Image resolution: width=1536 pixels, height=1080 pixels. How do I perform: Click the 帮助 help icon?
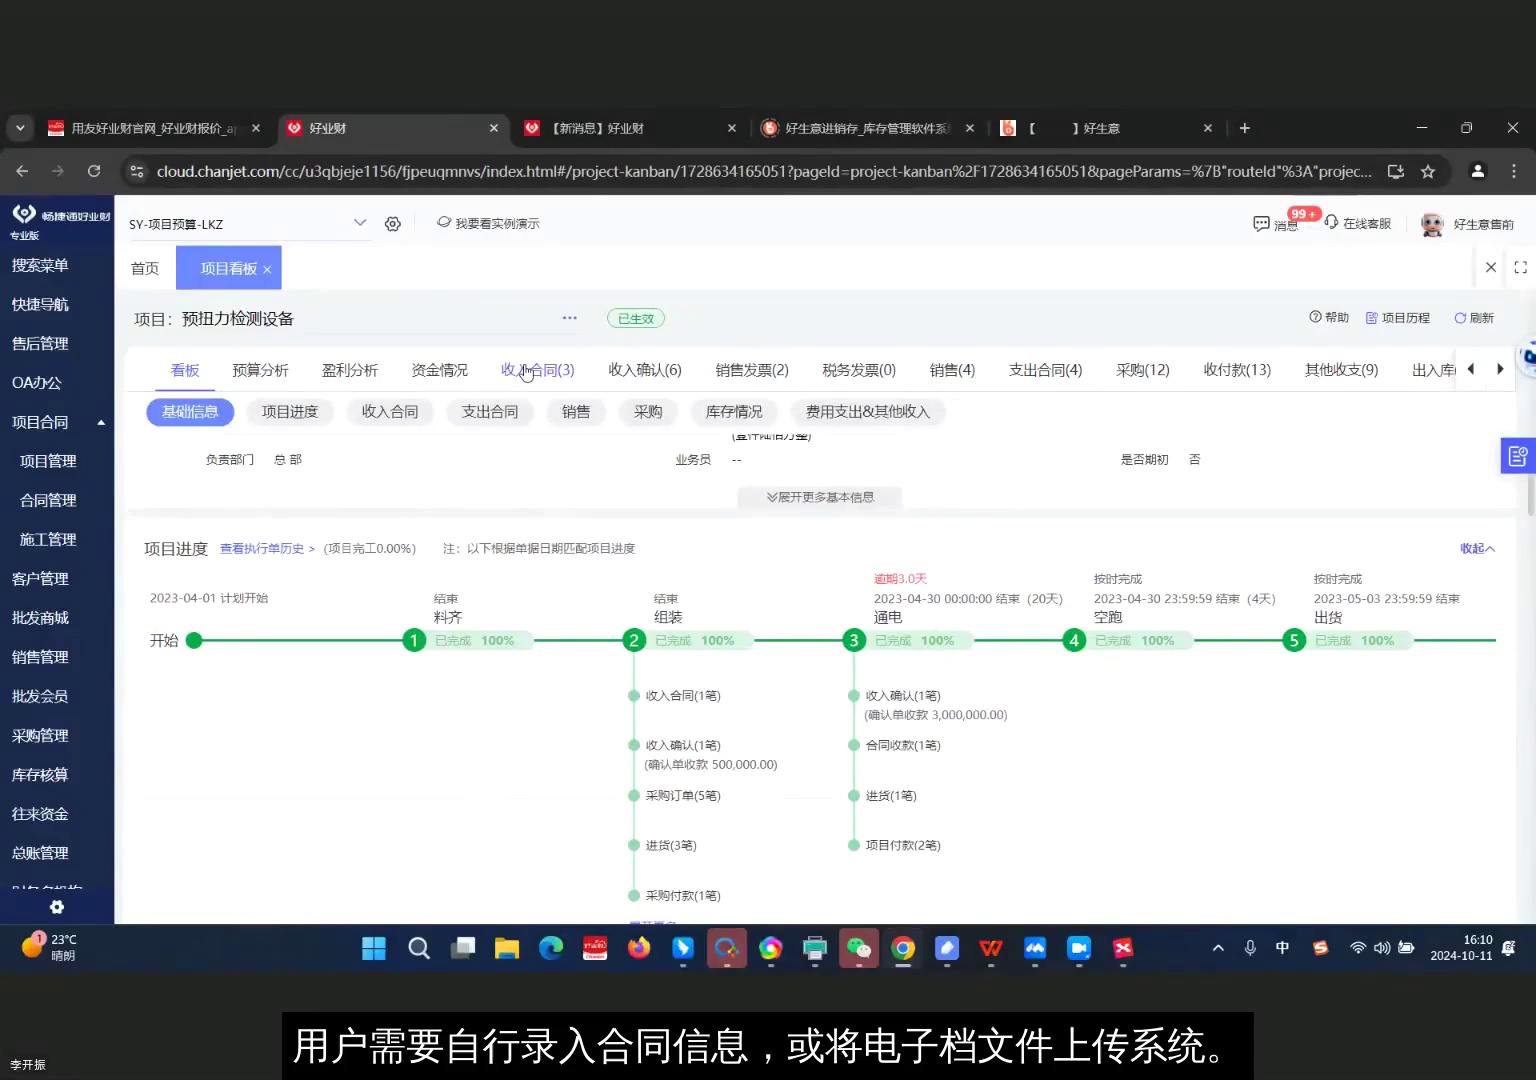[x=1328, y=317]
